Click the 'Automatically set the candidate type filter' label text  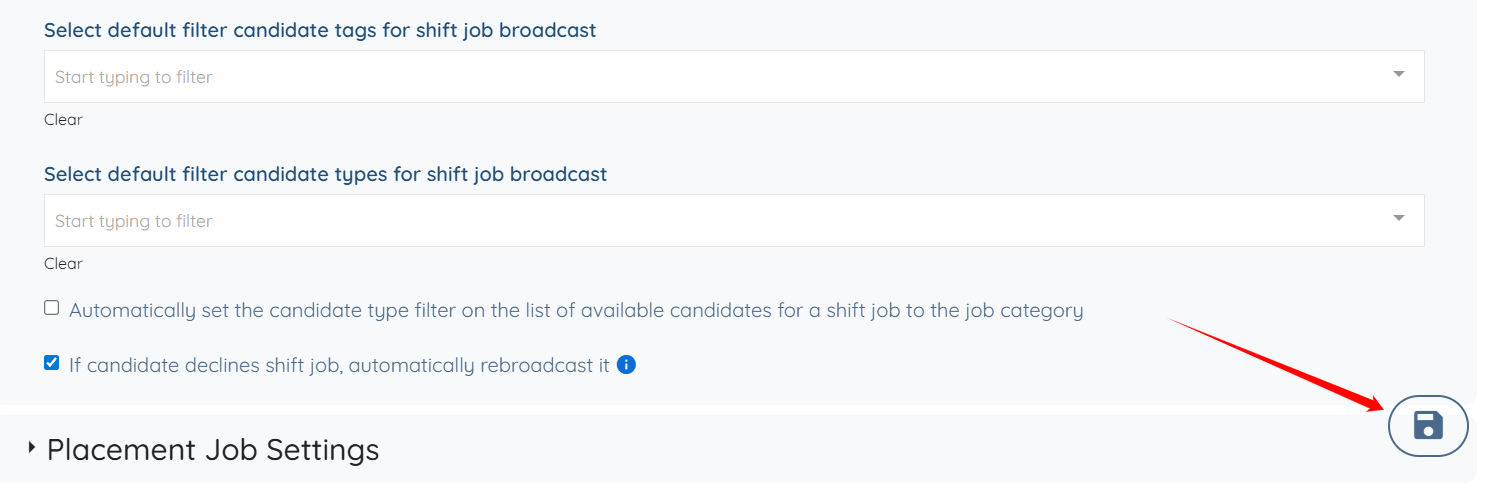point(576,310)
